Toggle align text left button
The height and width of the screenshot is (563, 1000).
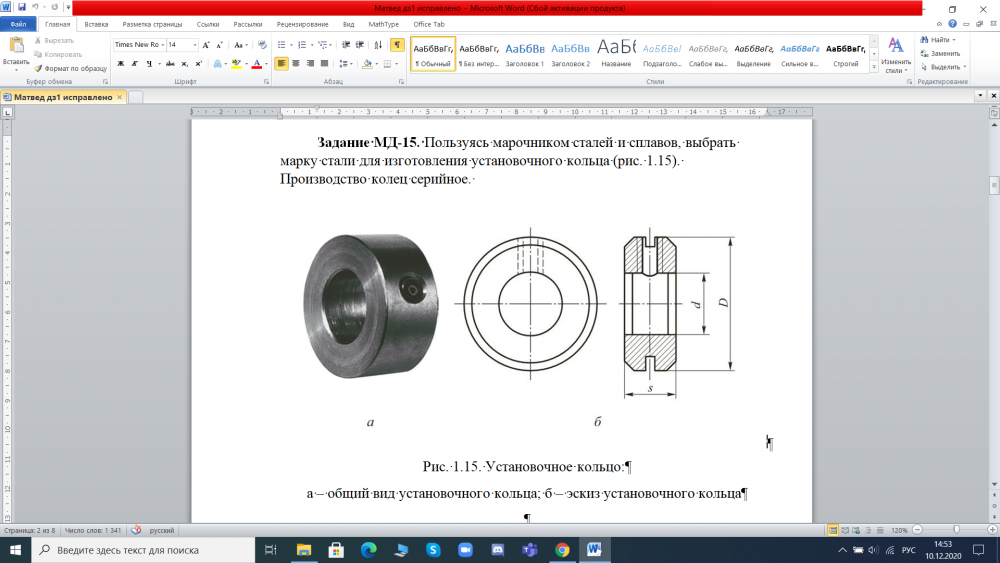click(282, 63)
